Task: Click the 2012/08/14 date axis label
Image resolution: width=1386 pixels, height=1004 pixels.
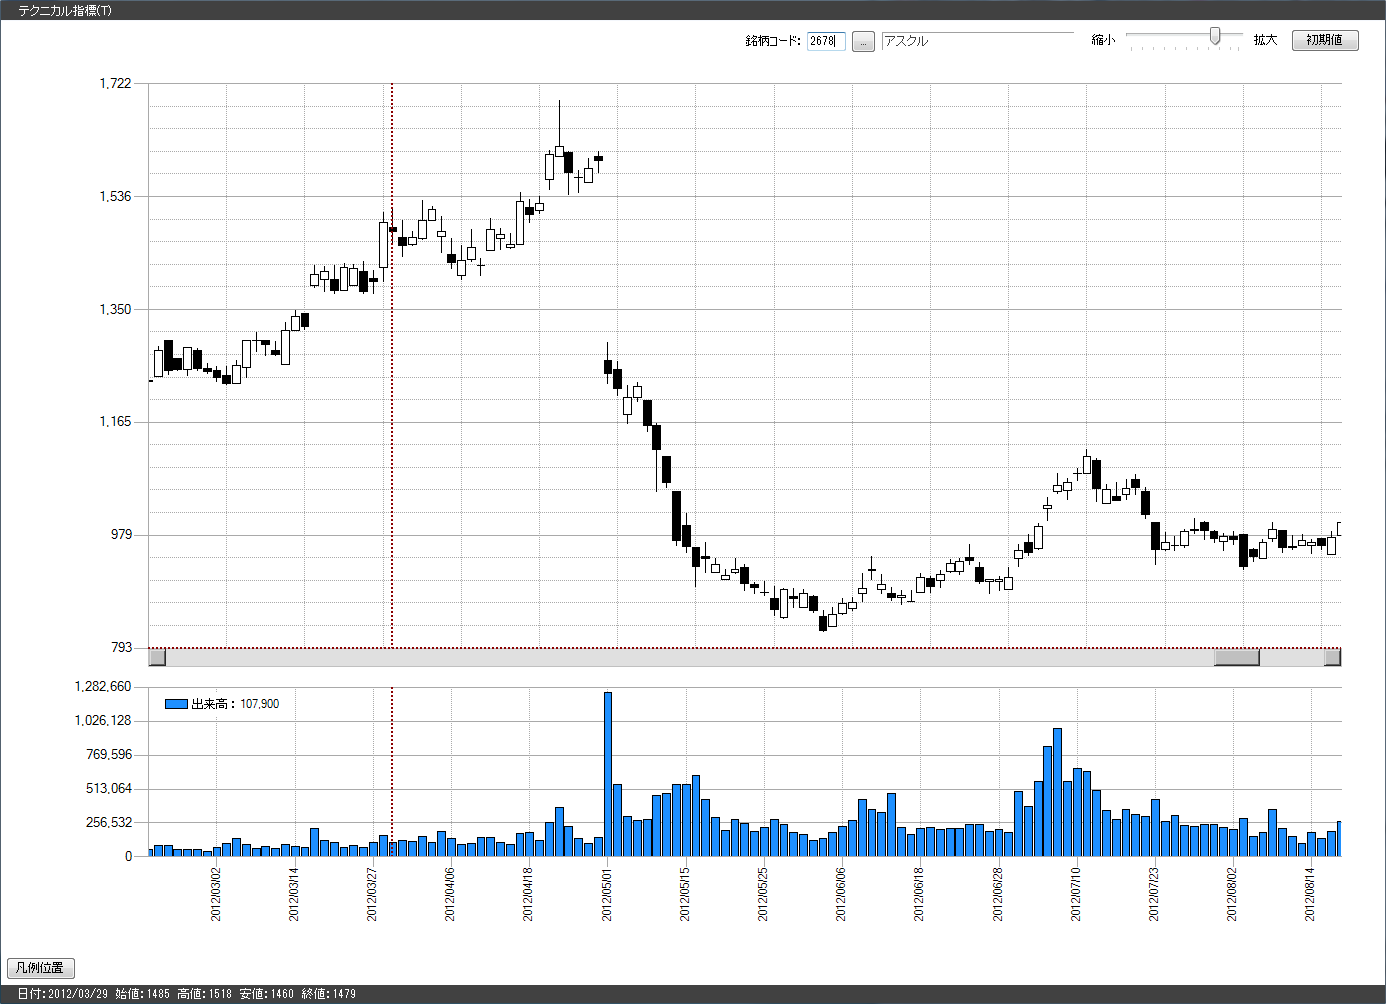Action: click(x=1310, y=893)
